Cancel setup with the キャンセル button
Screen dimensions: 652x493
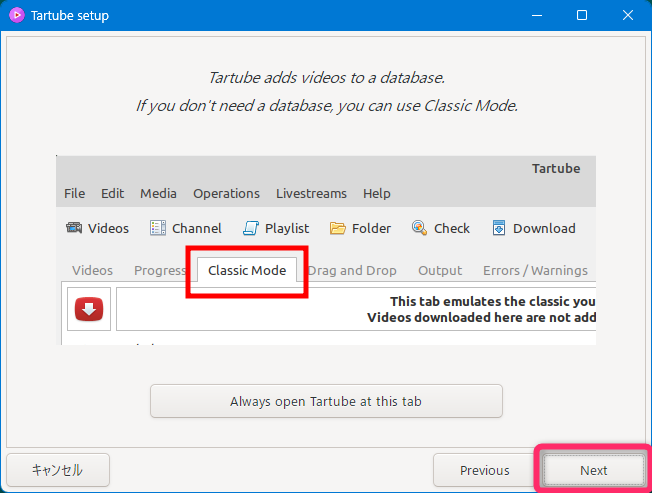(57, 470)
